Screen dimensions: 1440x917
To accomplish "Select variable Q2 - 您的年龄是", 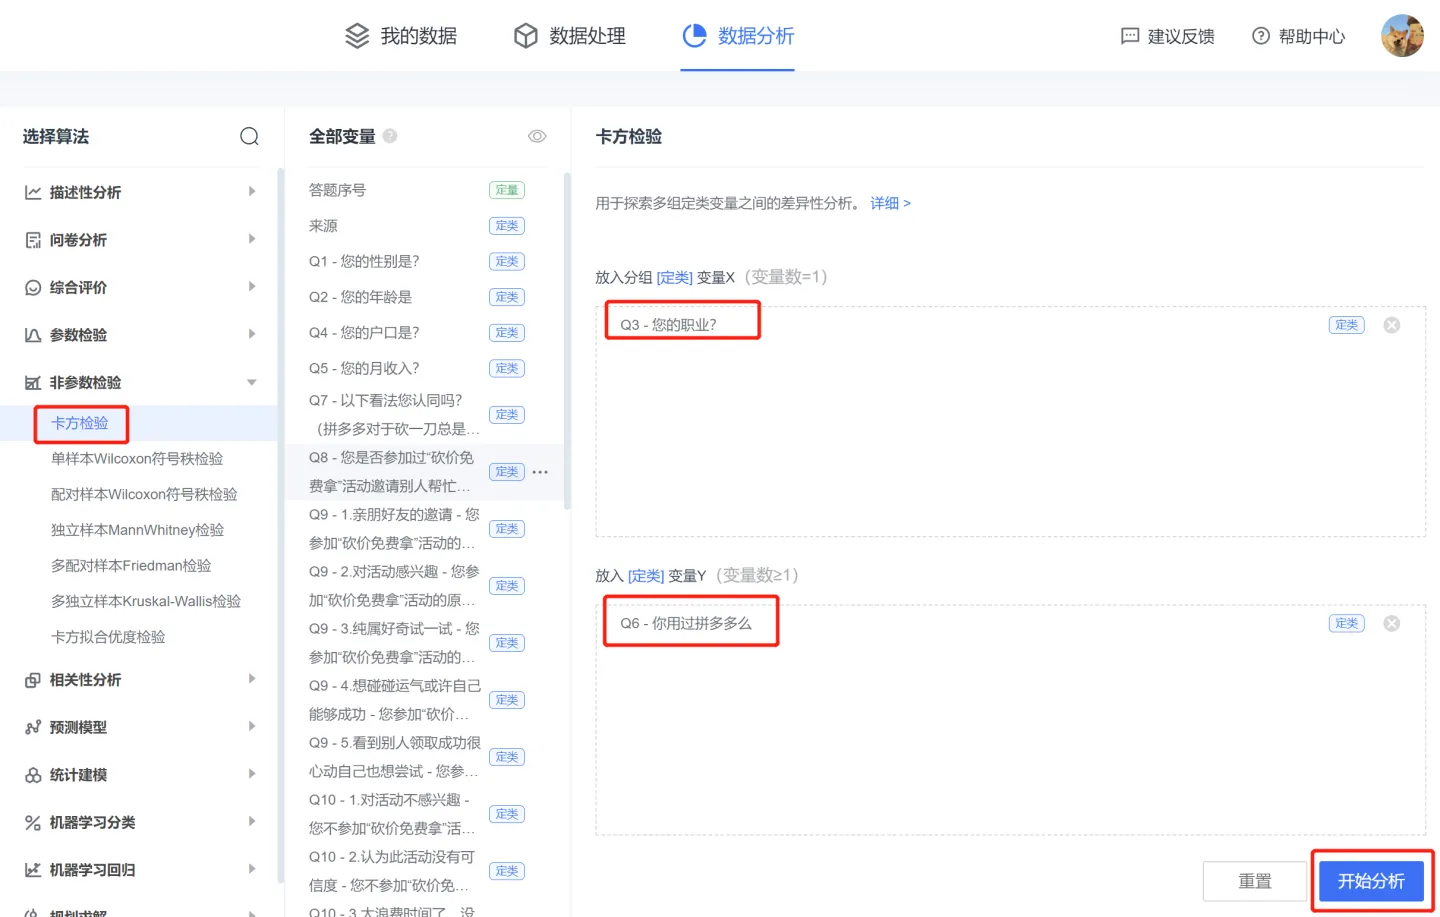I will pos(360,297).
